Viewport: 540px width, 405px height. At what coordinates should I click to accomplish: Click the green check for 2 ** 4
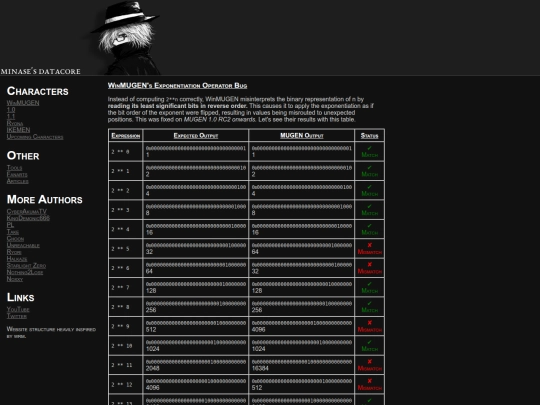click(370, 226)
